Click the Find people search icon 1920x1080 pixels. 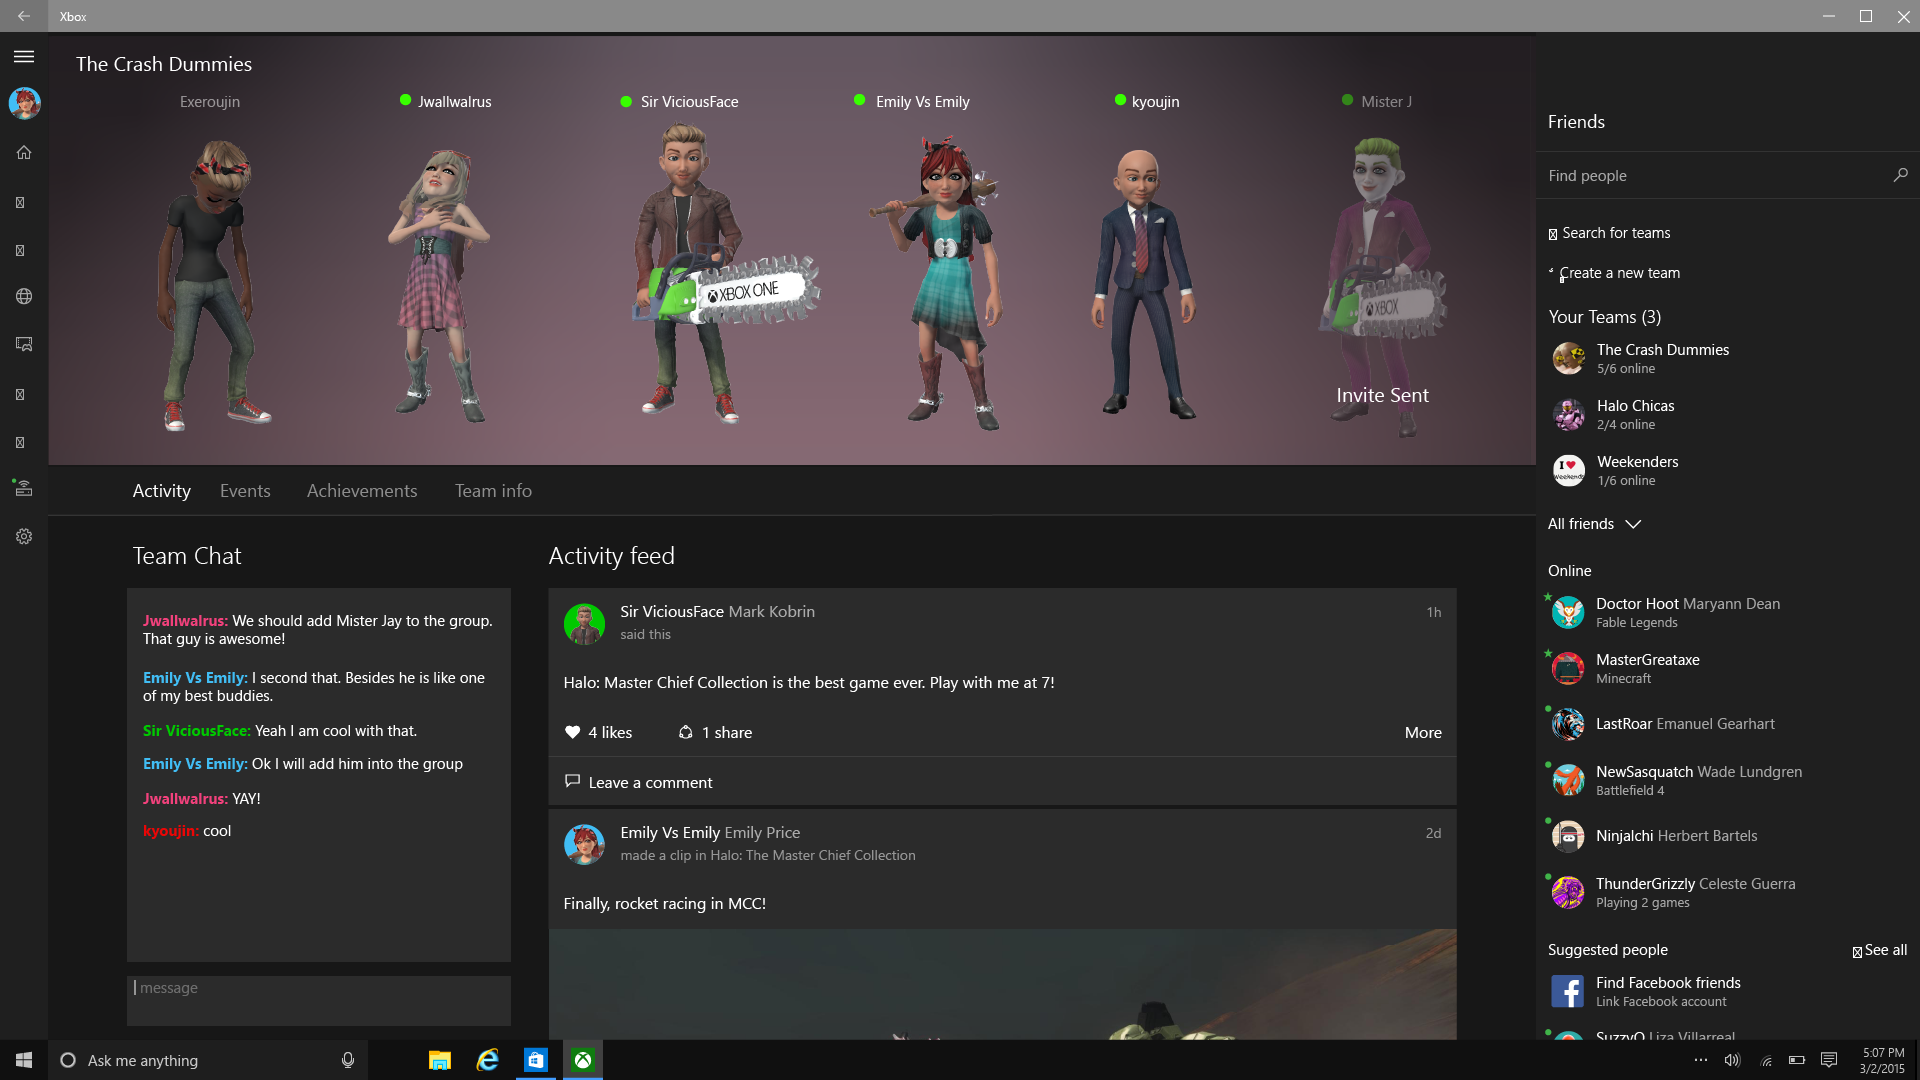tap(1900, 175)
